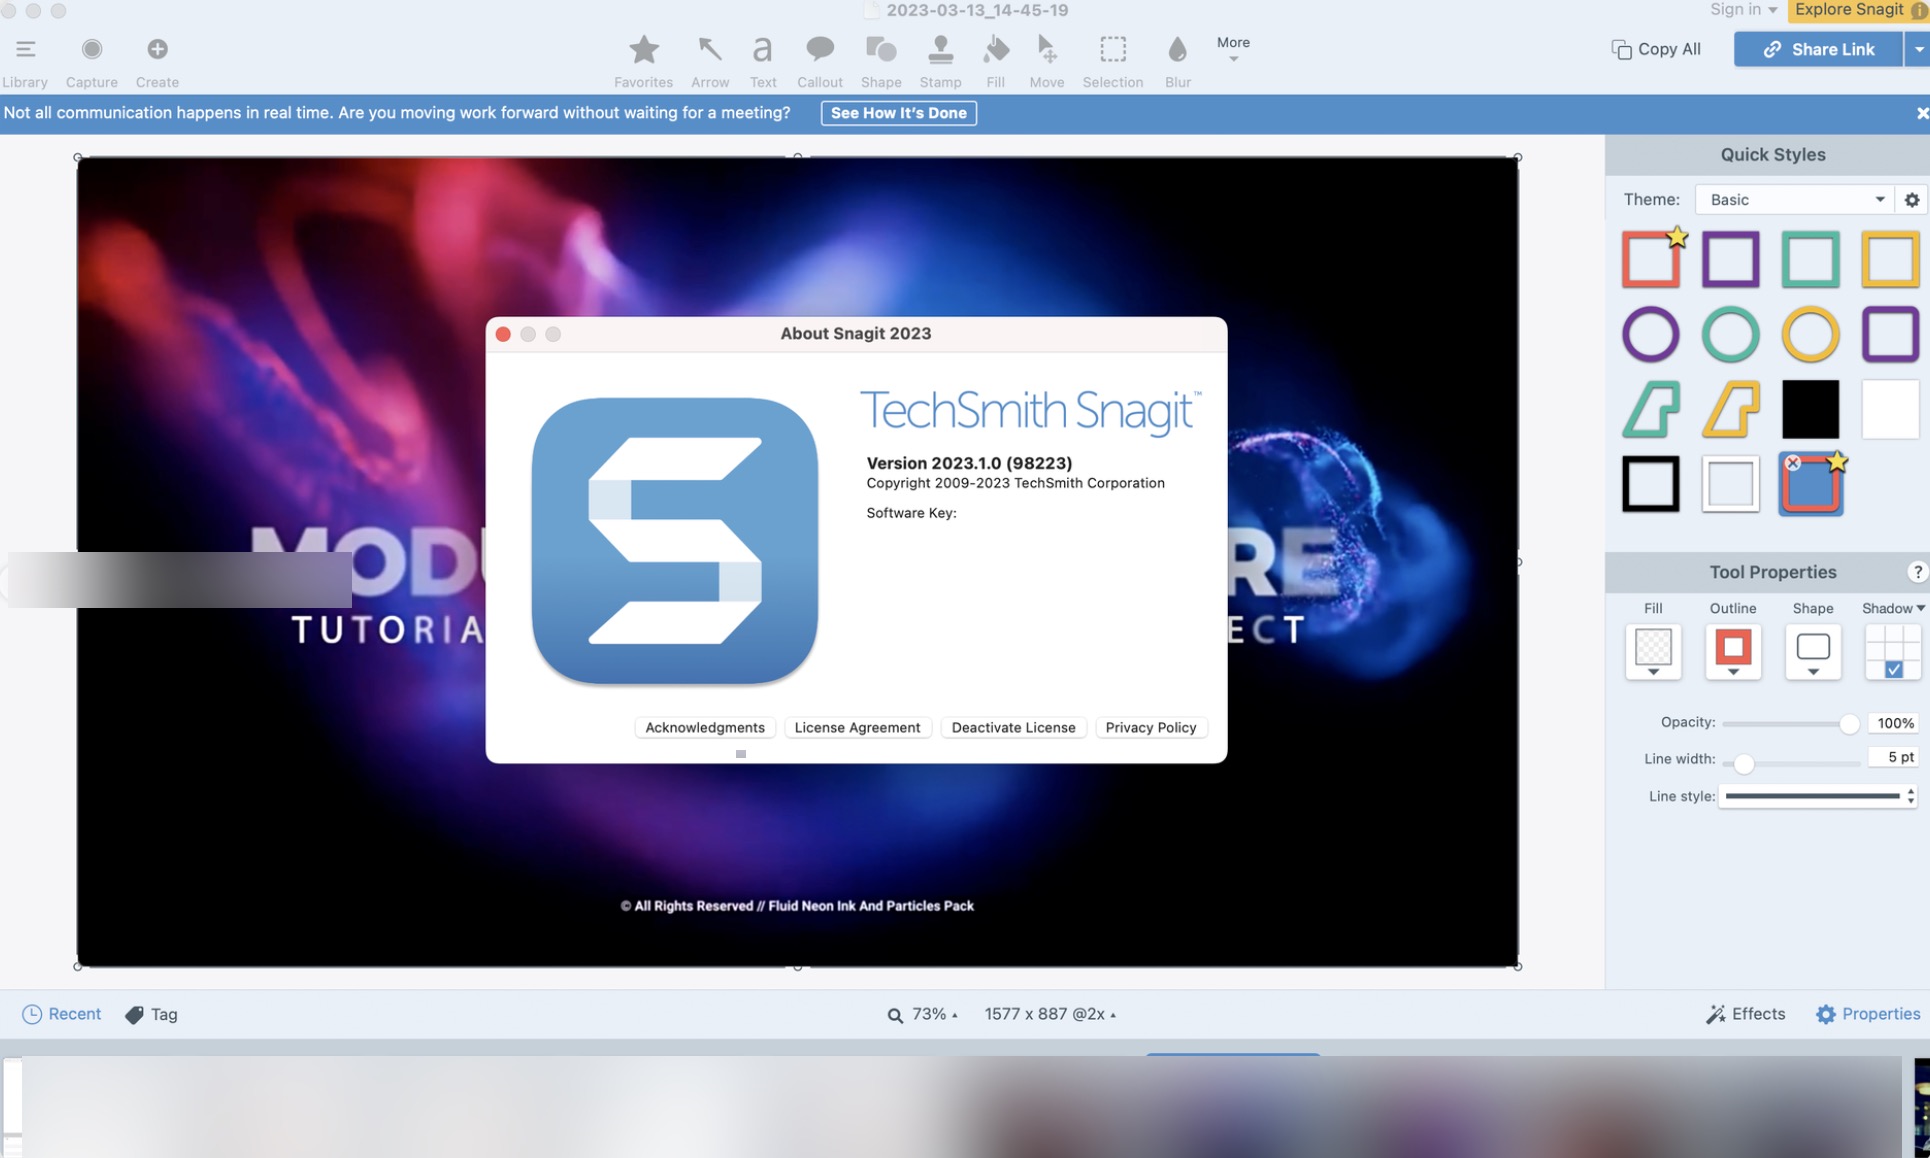Click the See How It's Done button
Viewport: 1930px width, 1158px height.
click(x=897, y=112)
